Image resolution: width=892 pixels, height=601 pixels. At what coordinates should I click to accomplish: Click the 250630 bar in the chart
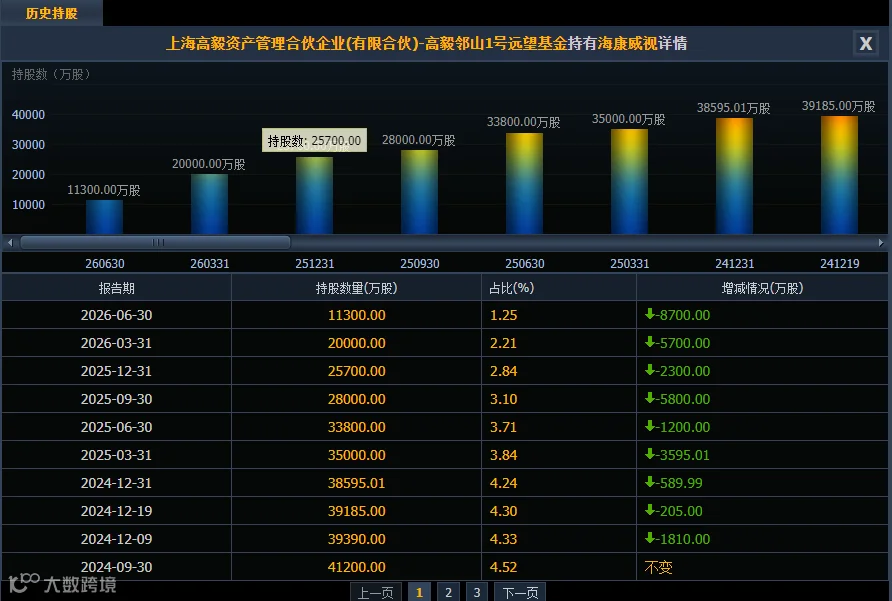click(525, 183)
